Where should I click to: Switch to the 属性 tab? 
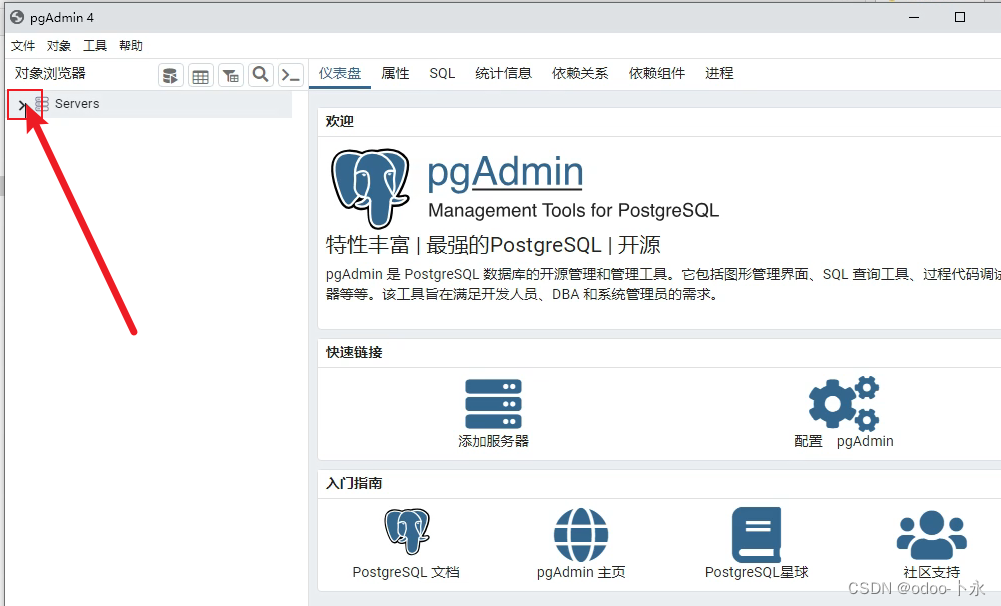395,73
